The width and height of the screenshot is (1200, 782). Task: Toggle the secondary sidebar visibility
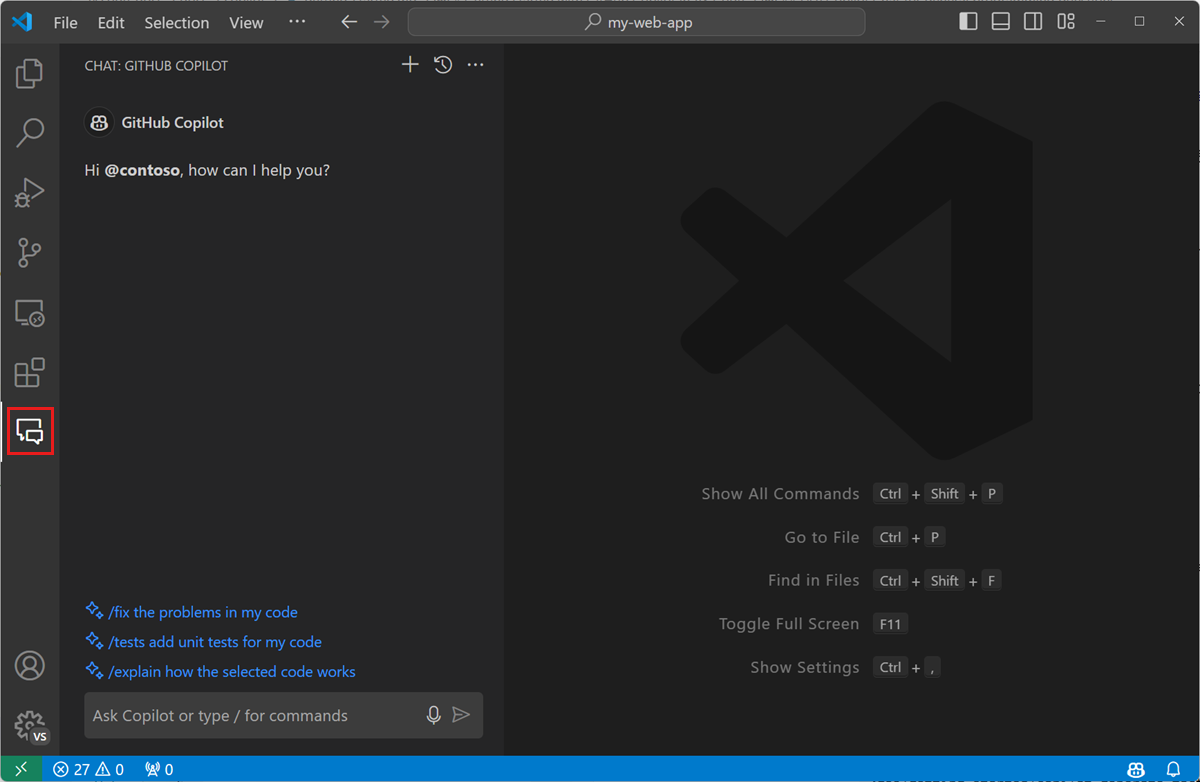[1032, 20]
